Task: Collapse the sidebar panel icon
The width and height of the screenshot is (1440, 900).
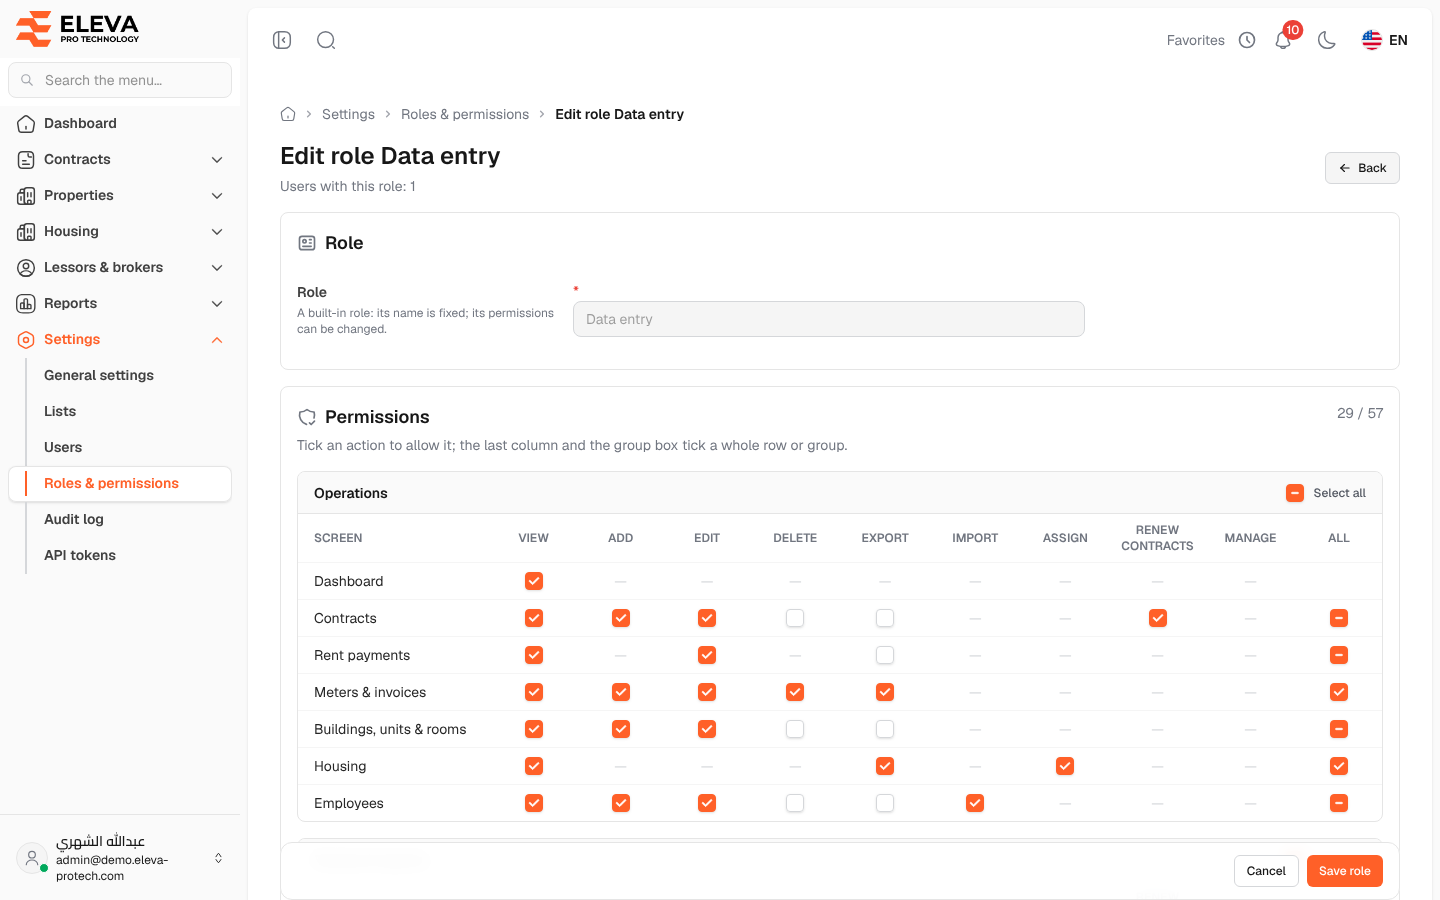Action: point(282,40)
